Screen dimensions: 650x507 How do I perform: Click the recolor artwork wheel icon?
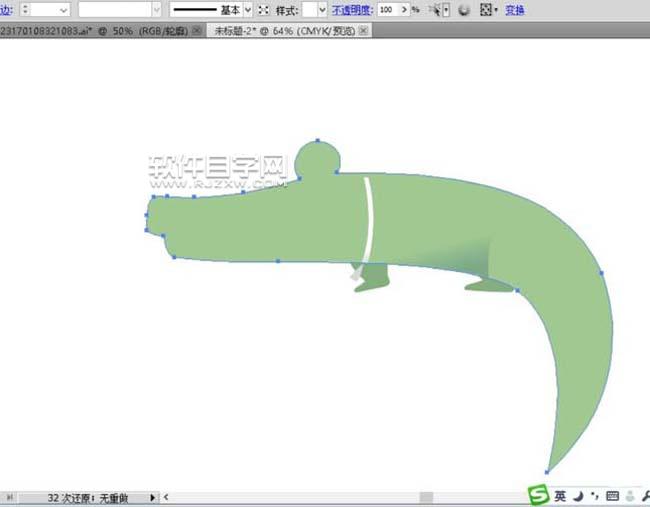pyautogui.click(x=463, y=9)
